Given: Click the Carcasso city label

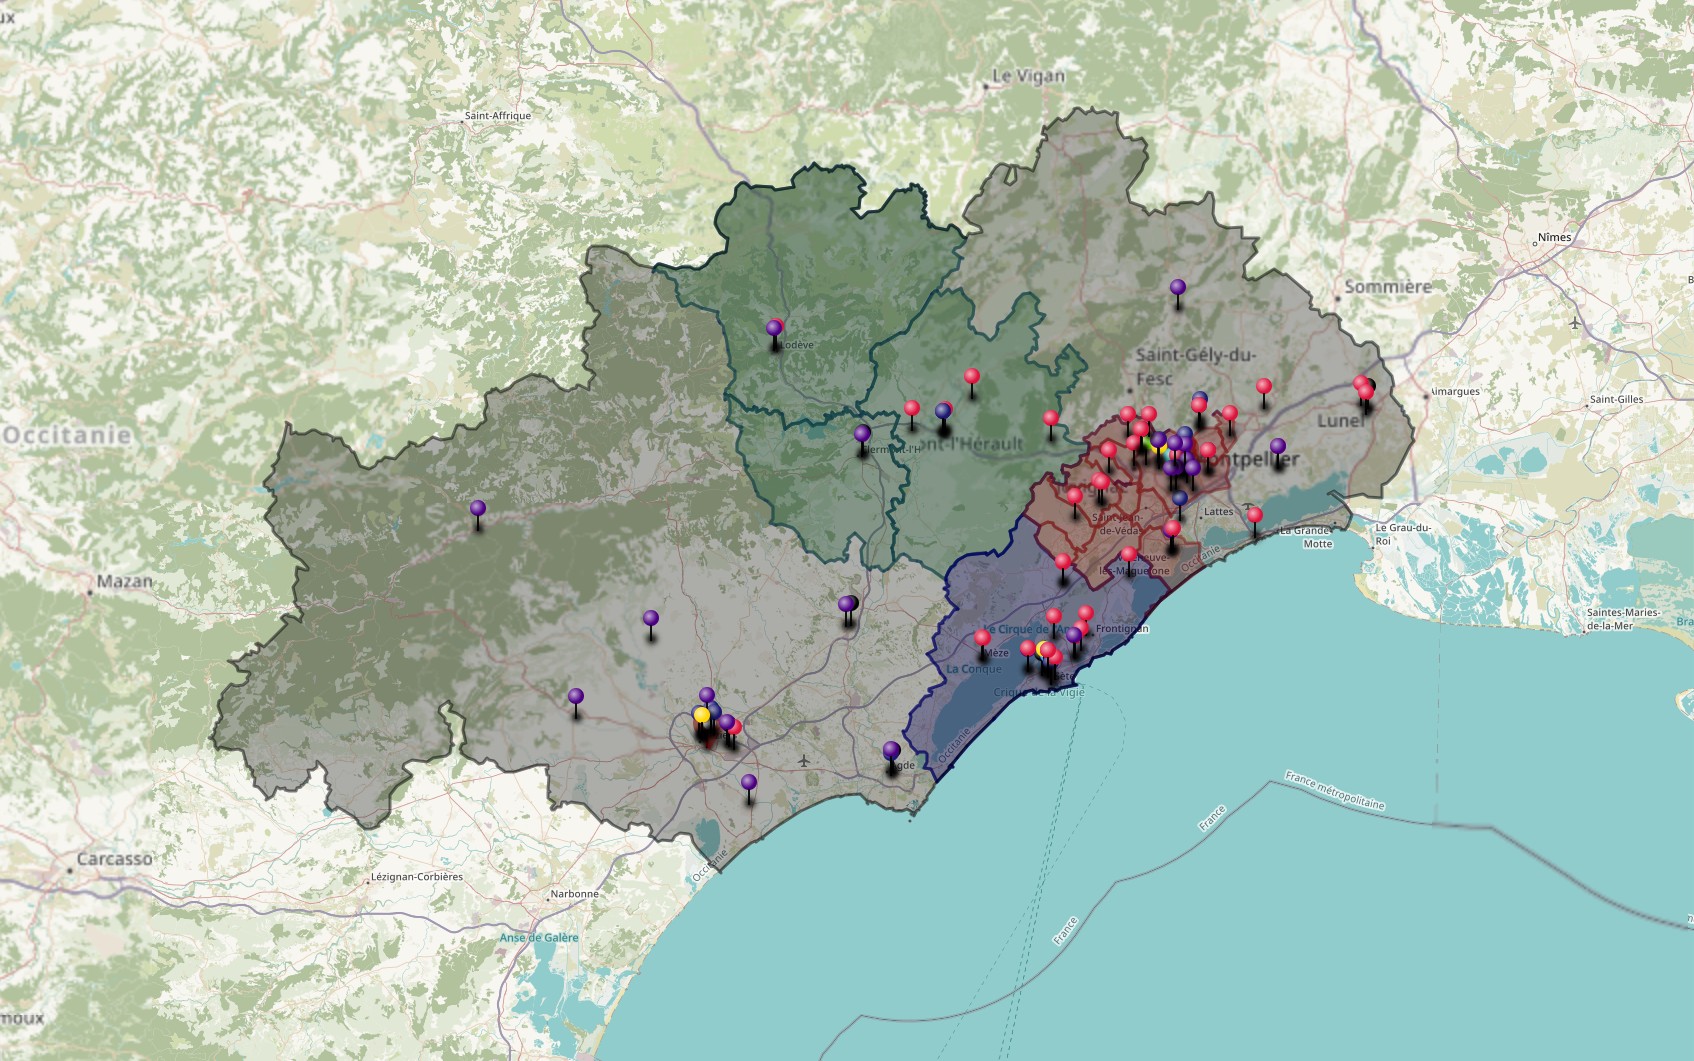Looking at the screenshot, I should coord(115,859).
